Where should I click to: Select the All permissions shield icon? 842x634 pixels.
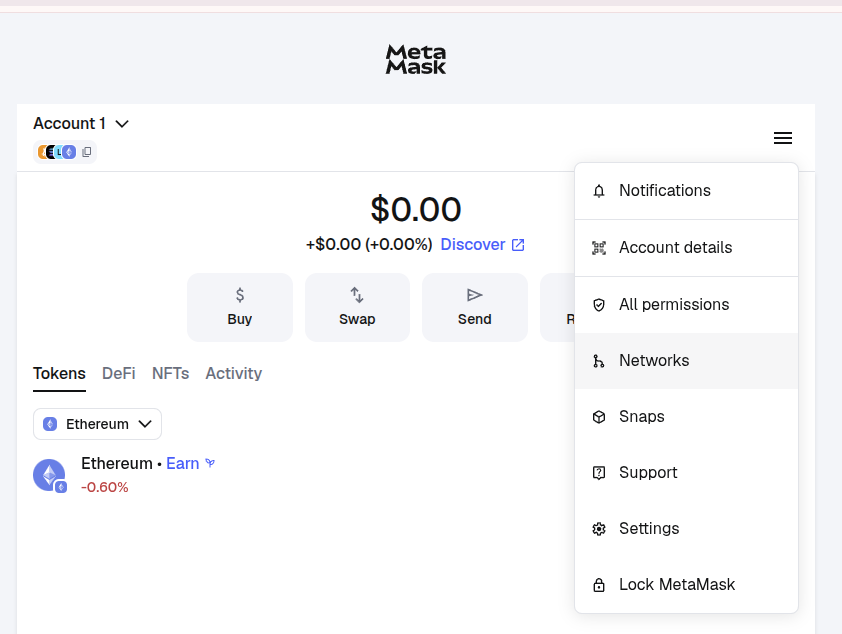[x=599, y=304]
